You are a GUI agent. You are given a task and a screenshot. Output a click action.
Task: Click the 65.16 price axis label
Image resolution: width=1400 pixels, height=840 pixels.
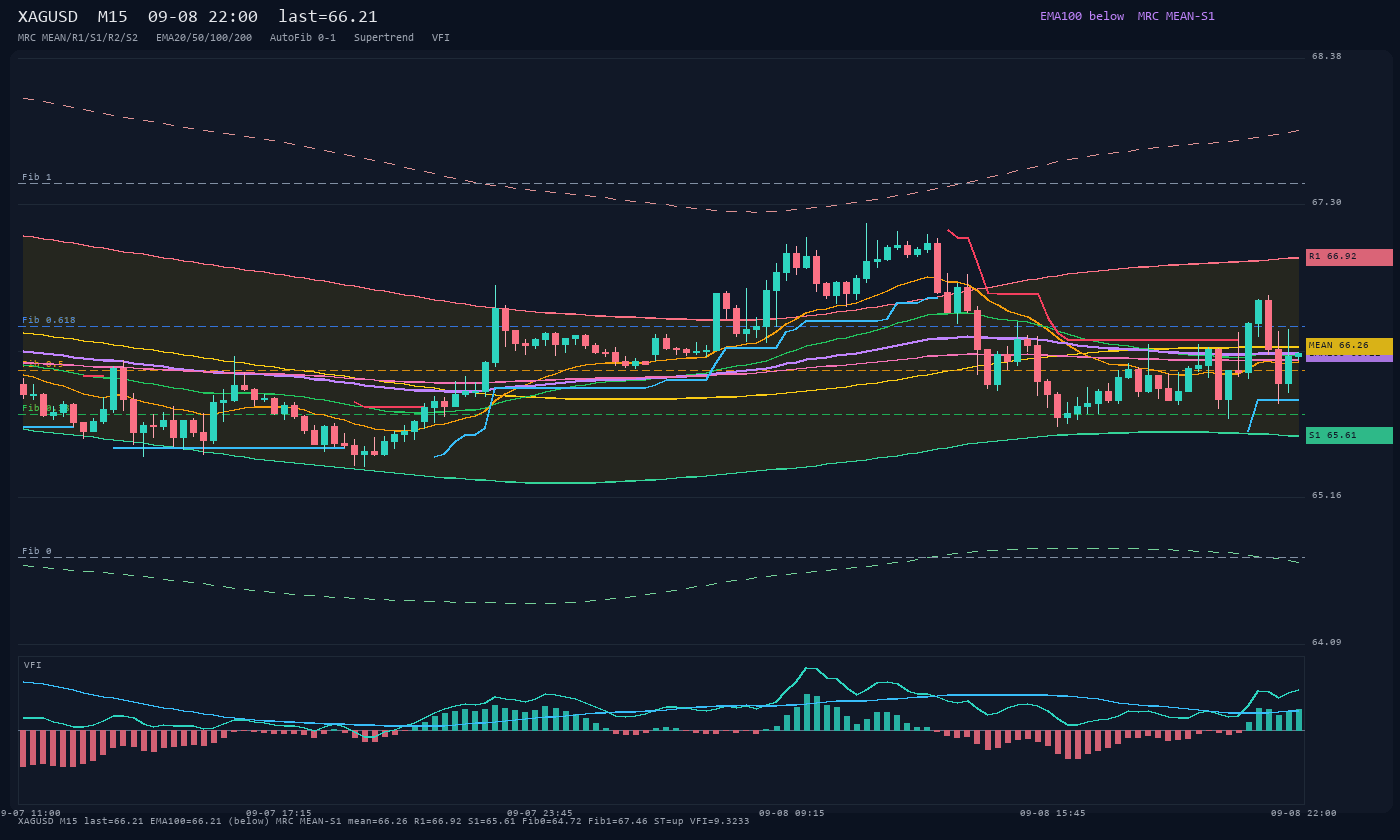pyautogui.click(x=1327, y=495)
